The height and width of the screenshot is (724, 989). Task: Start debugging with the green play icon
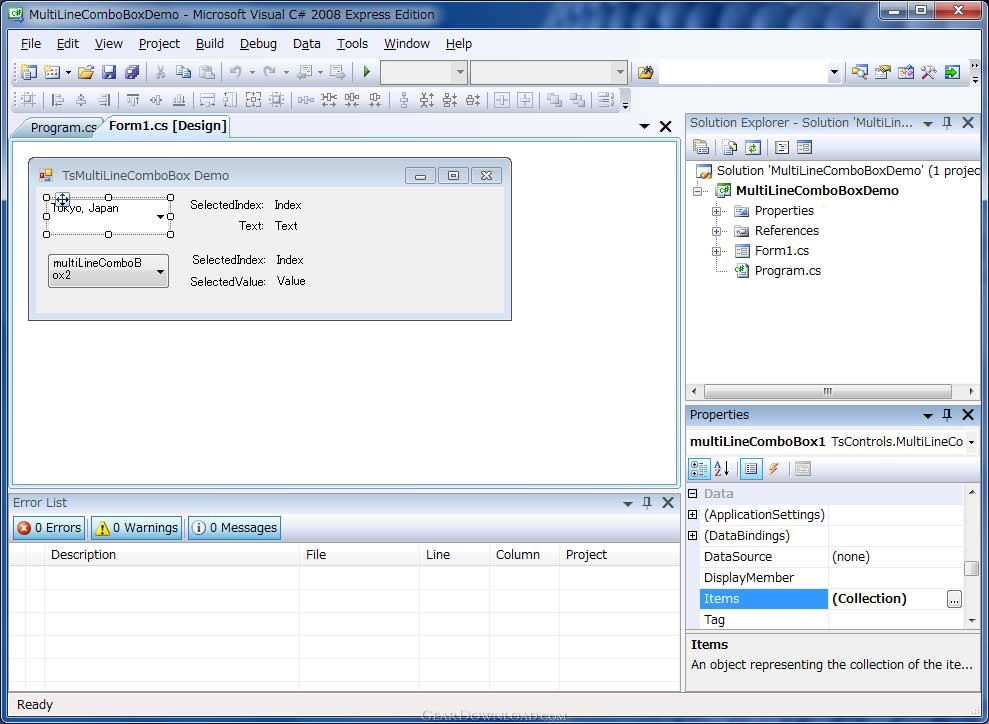[x=366, y=72]
